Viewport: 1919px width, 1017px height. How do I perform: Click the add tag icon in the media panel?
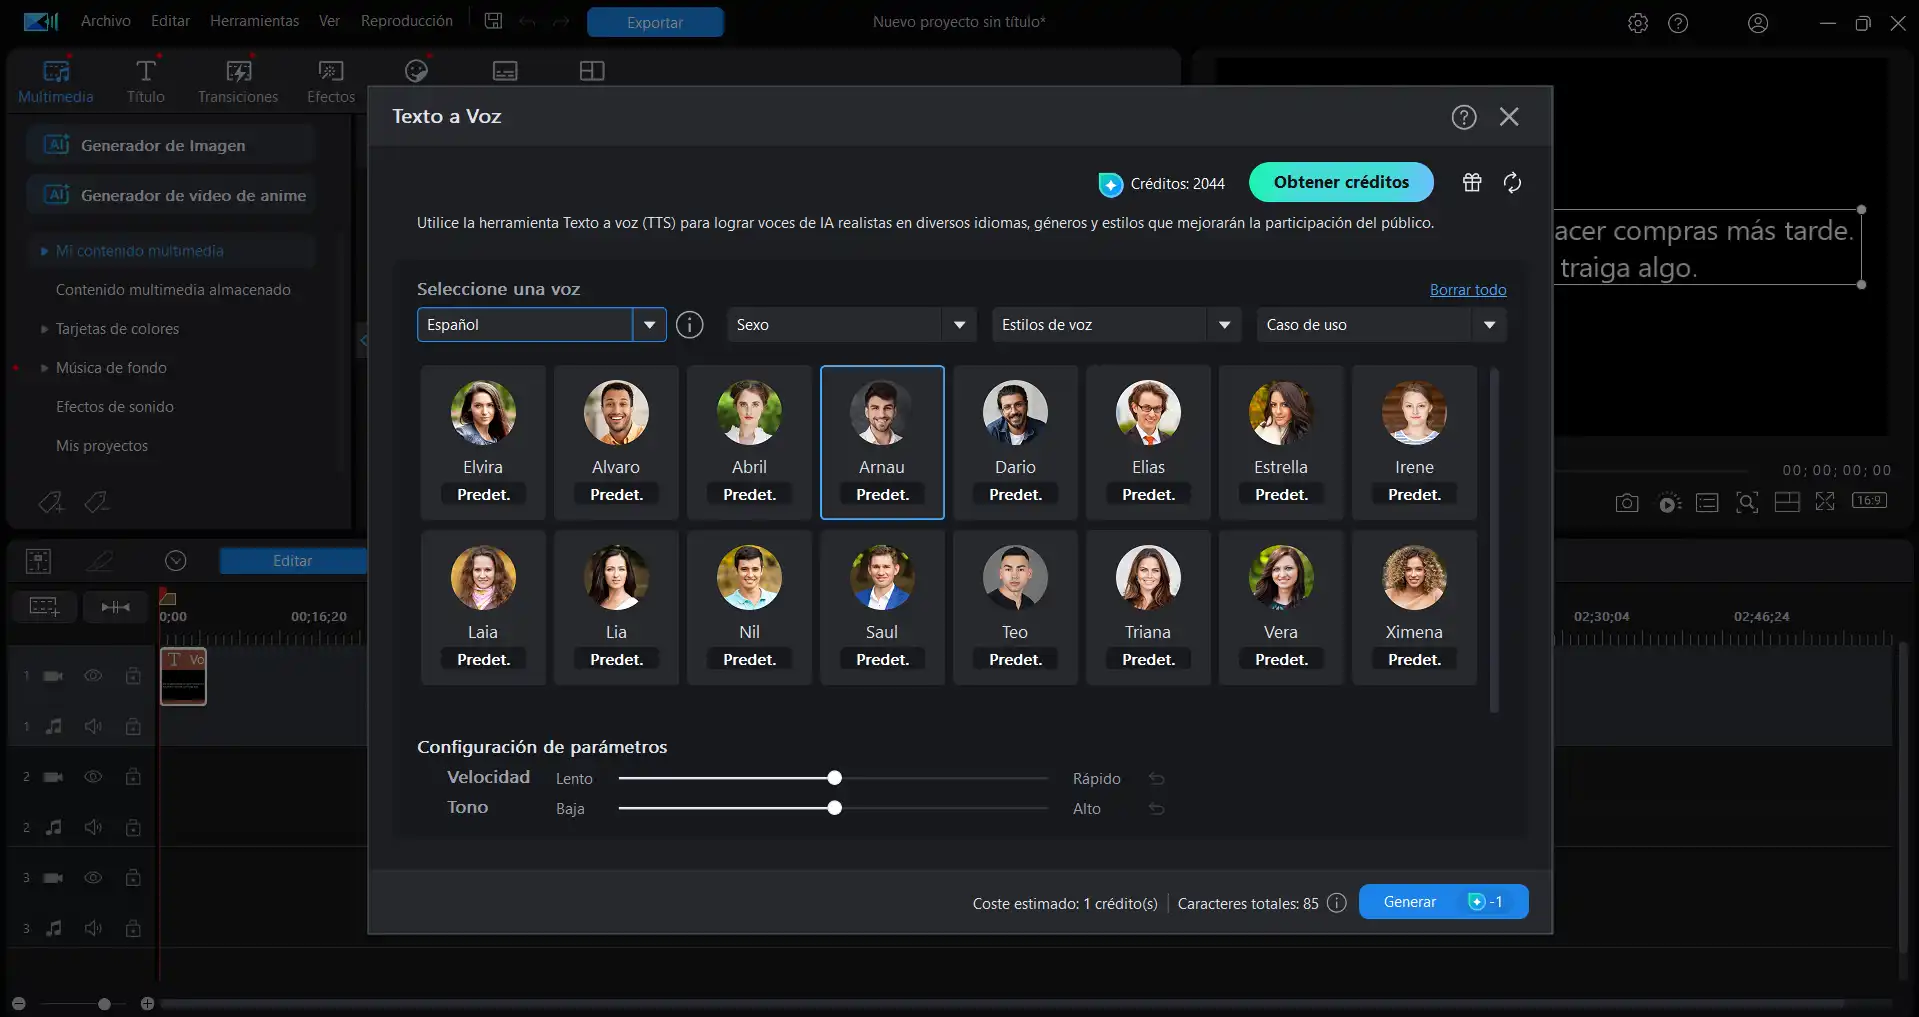click(51, 502)
